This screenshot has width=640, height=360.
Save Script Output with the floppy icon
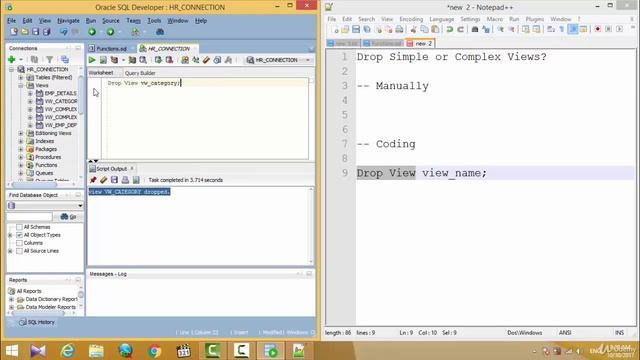114,180
